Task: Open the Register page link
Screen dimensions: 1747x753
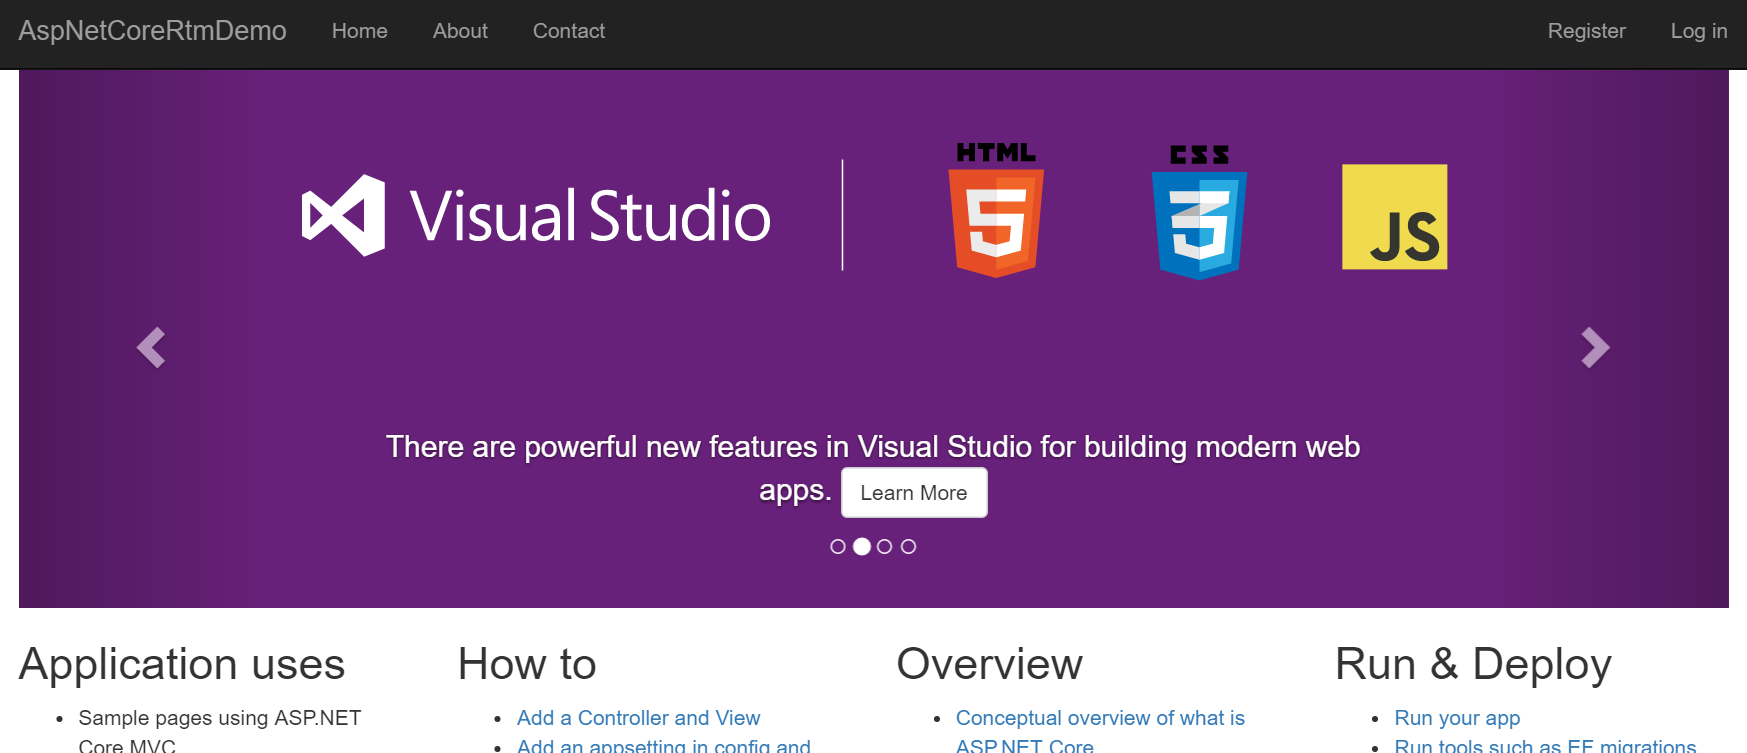Action: pyautogui.click(x=1586, y=31)
